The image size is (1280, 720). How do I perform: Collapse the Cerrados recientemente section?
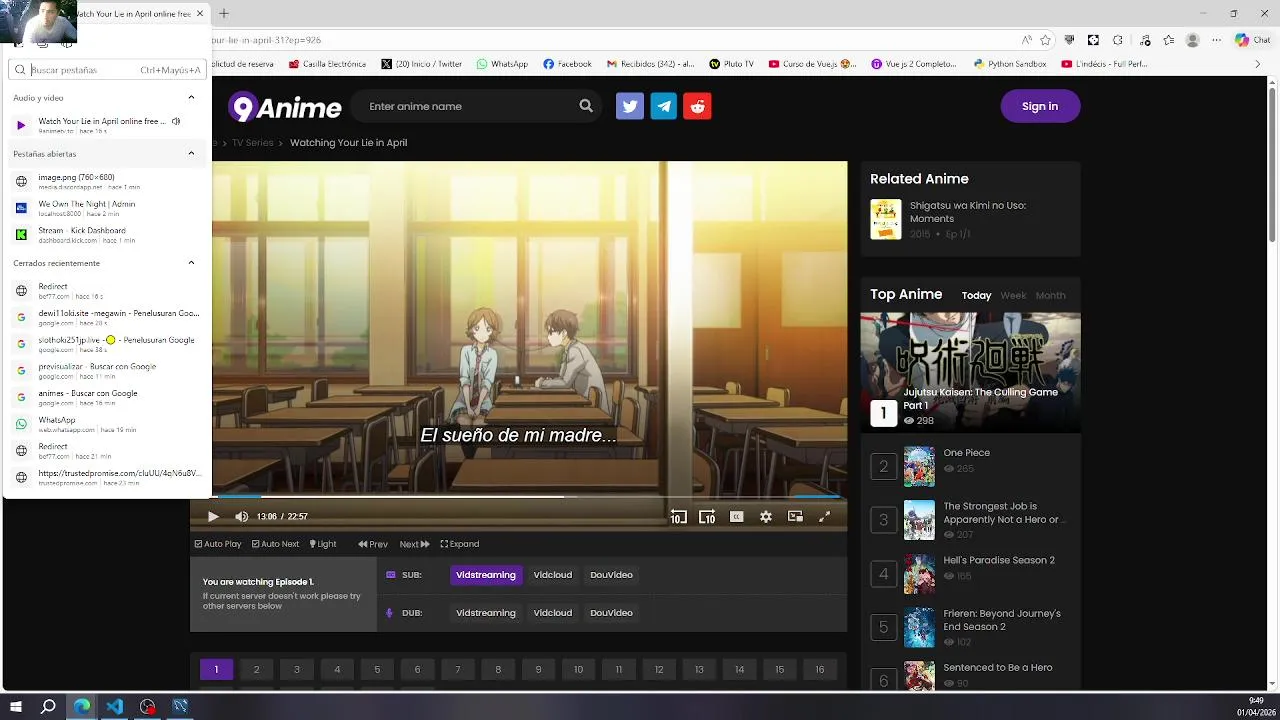pyautogui.click(x=191, y=263)
